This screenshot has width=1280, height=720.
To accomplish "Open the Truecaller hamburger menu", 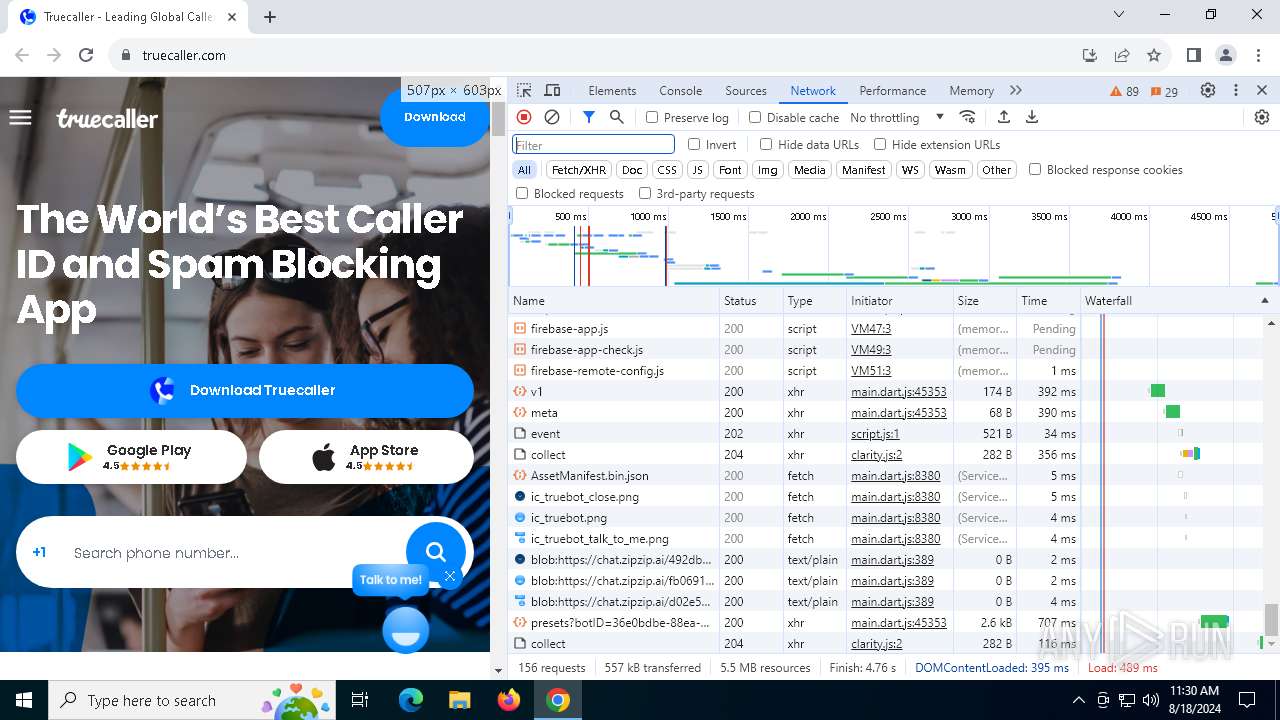I will coord(20,118).
